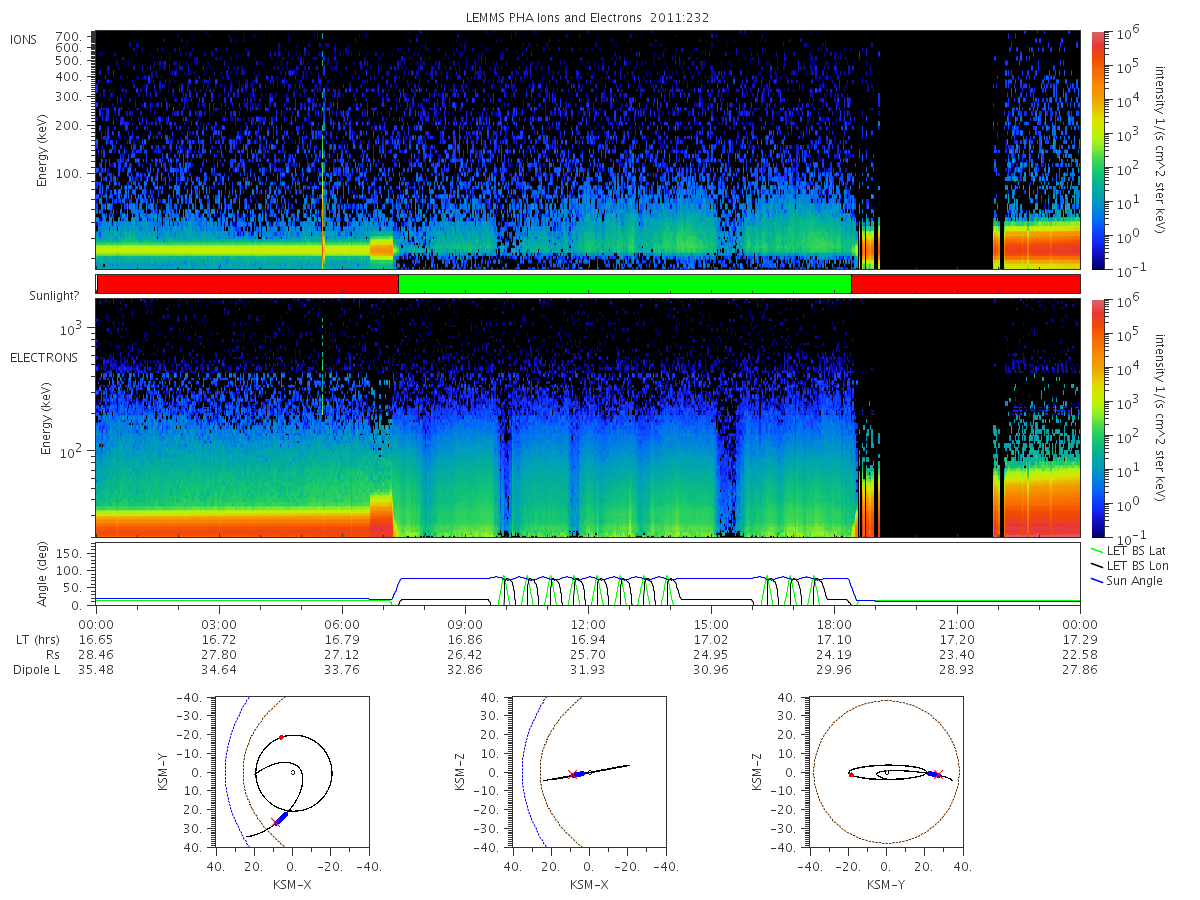1200x900 pixels.
Task: Click the Dipole L value 35.48
Action: click(96, 670)
